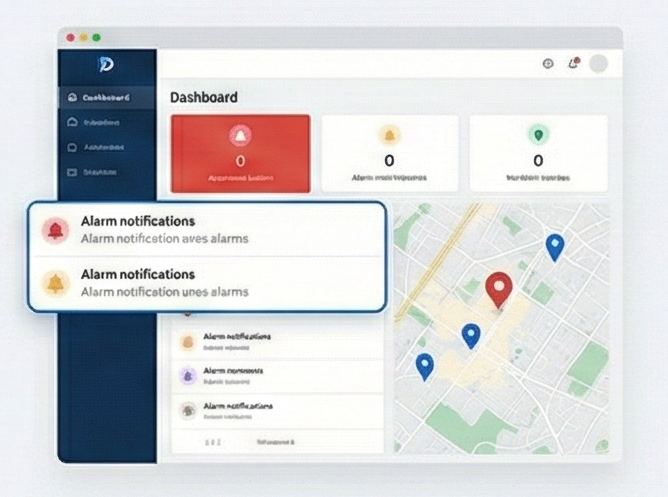Image resolution: width=668 pixels, height=497 pixels.
Task: Click the yellow bell icon in middle card
Action: [389, 135]
